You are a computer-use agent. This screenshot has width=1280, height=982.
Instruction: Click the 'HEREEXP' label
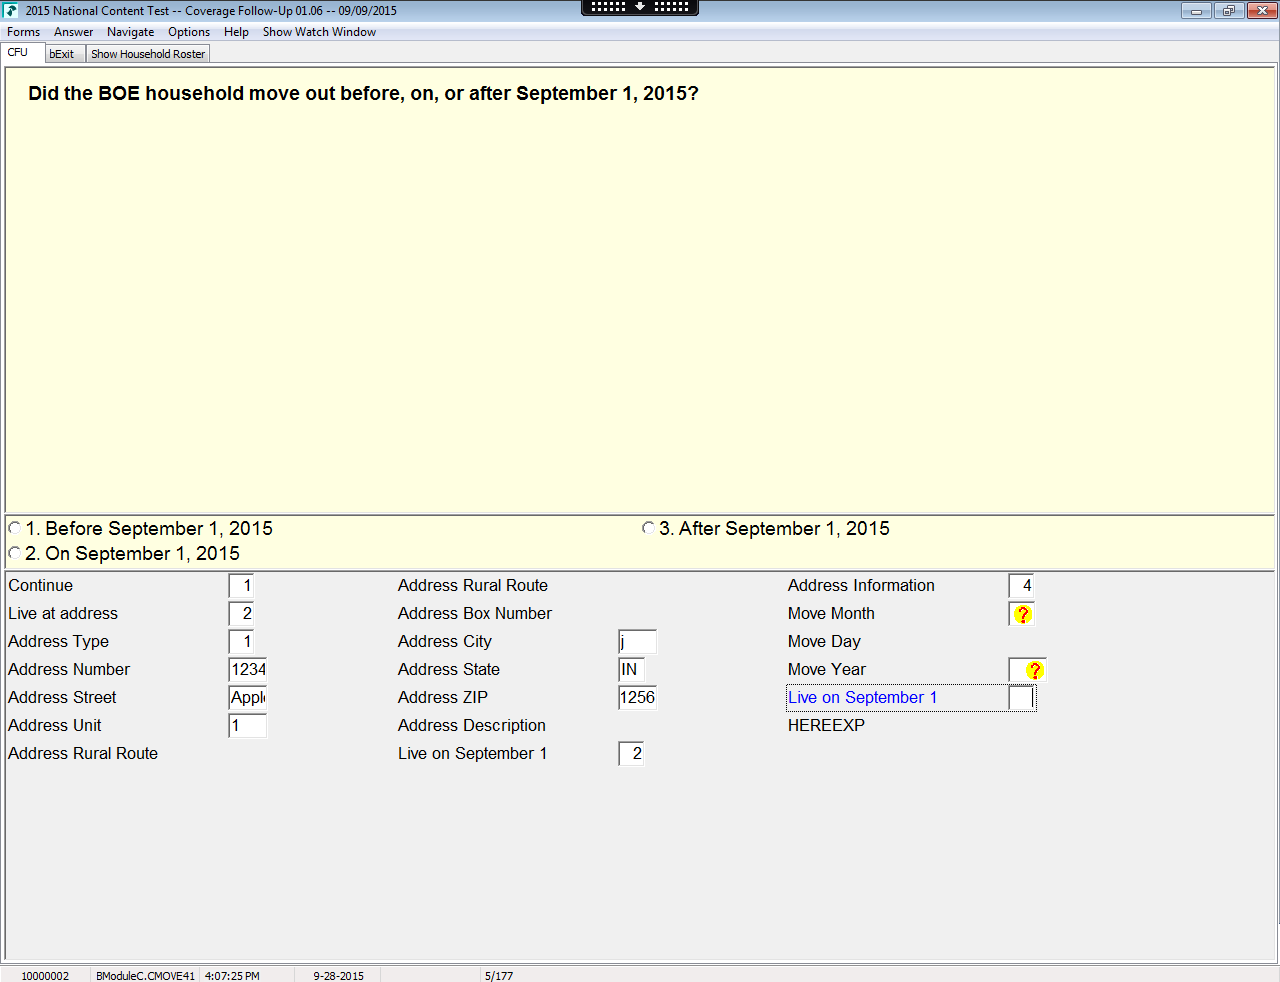[826, 726]
